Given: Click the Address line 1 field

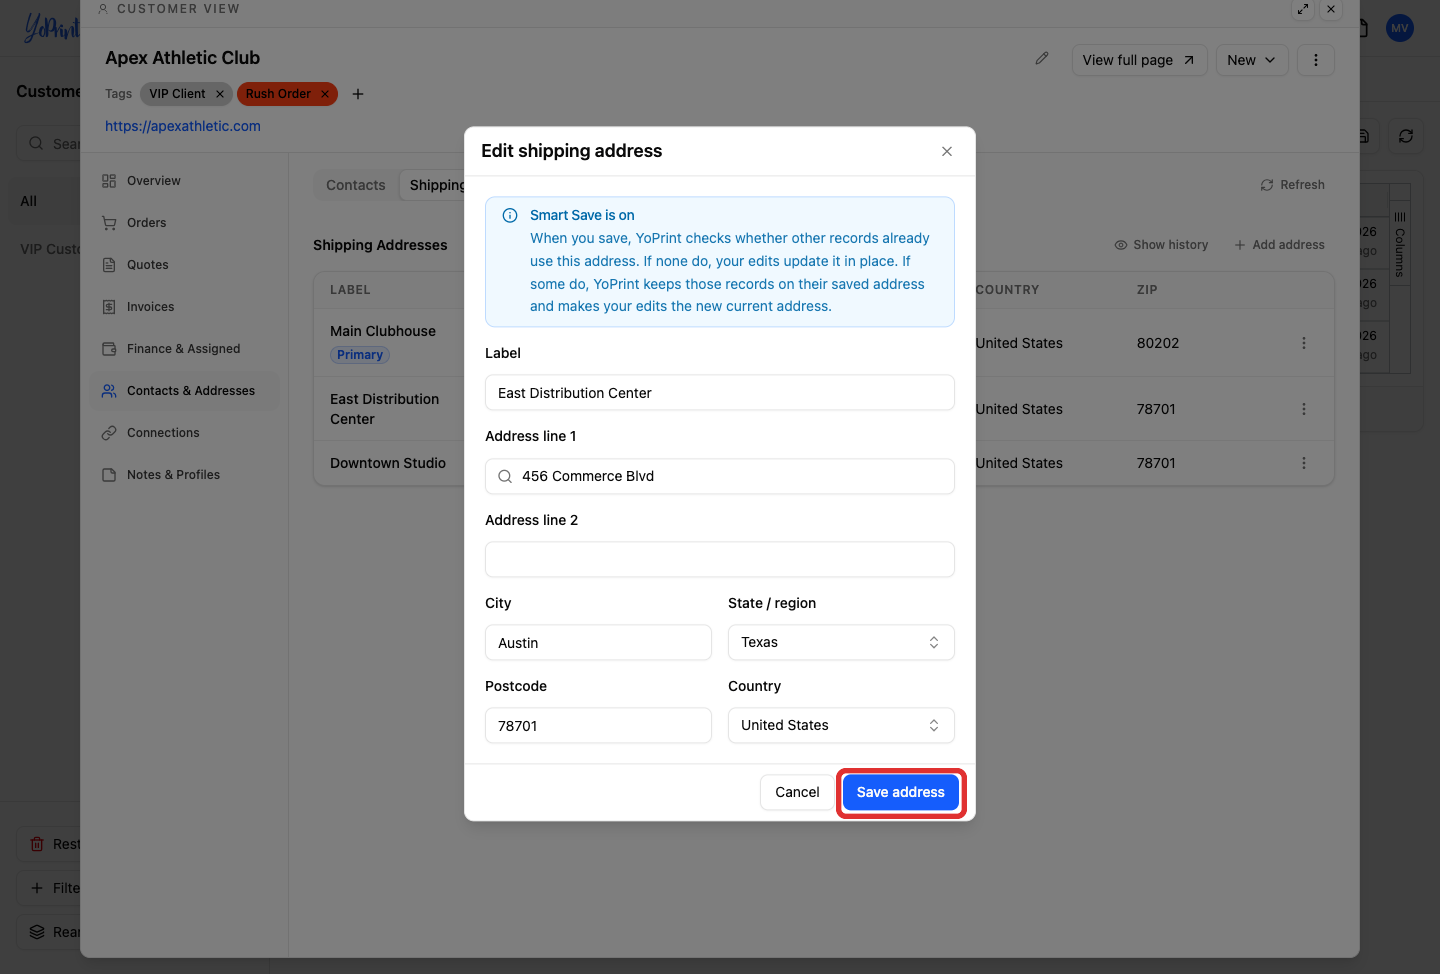Looking at the screenshot, I should 720,477.
